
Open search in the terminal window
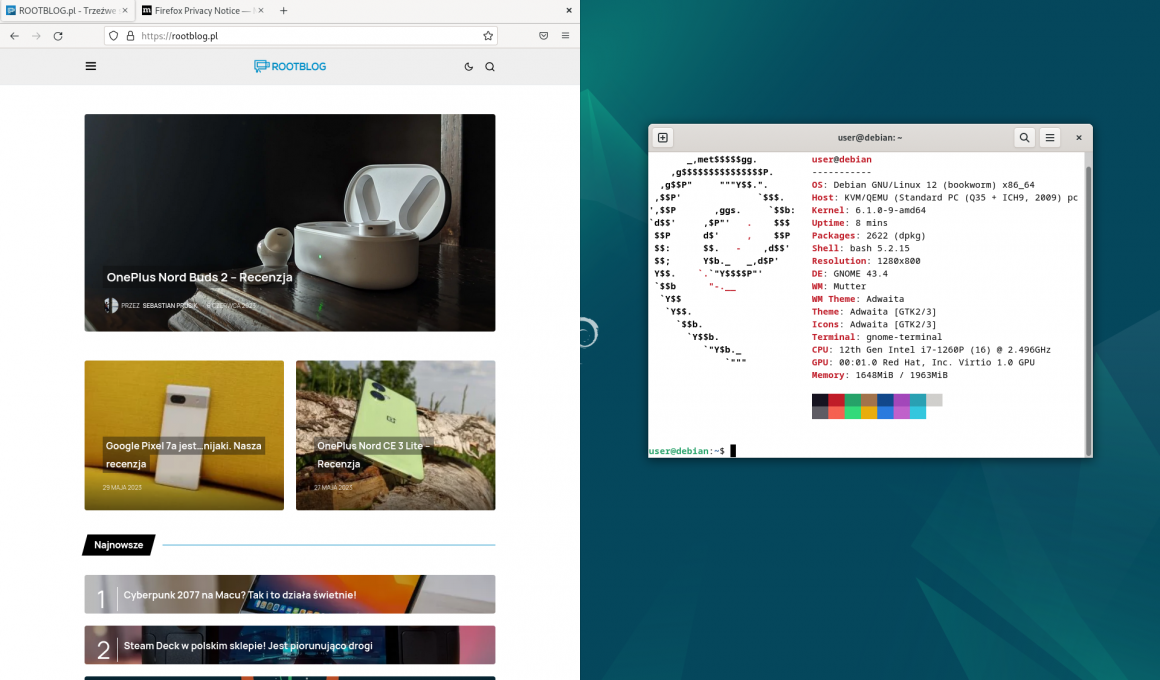[x=1023, y=137]
